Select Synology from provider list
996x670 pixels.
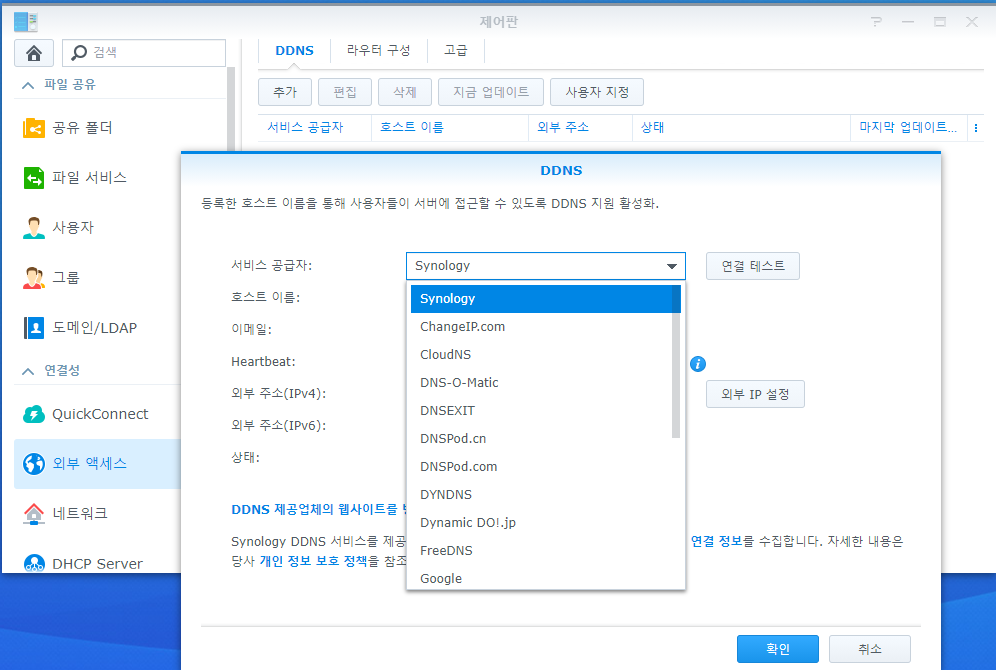coord(545,298)
